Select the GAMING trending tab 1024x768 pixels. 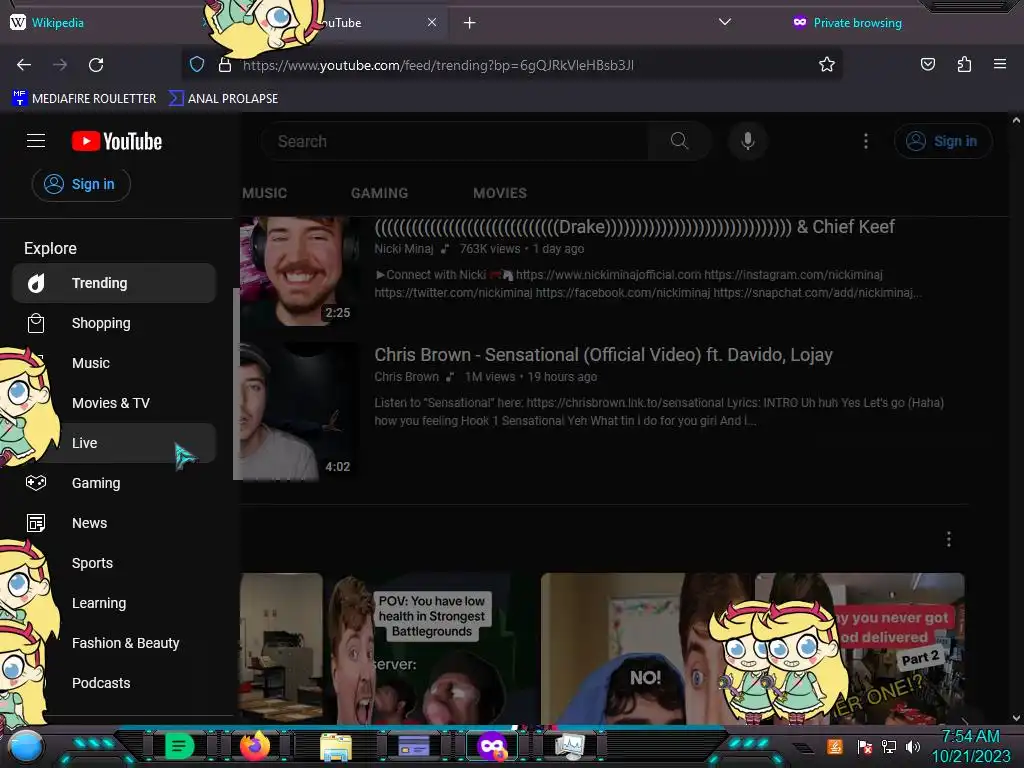click(x=379, y=193)
